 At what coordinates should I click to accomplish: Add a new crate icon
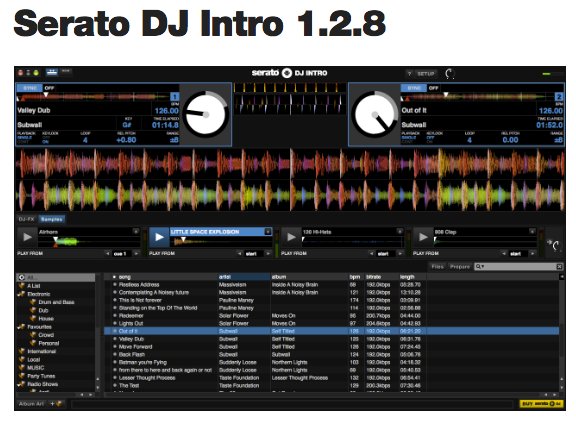pyautogui.click(x=57, y=404)
